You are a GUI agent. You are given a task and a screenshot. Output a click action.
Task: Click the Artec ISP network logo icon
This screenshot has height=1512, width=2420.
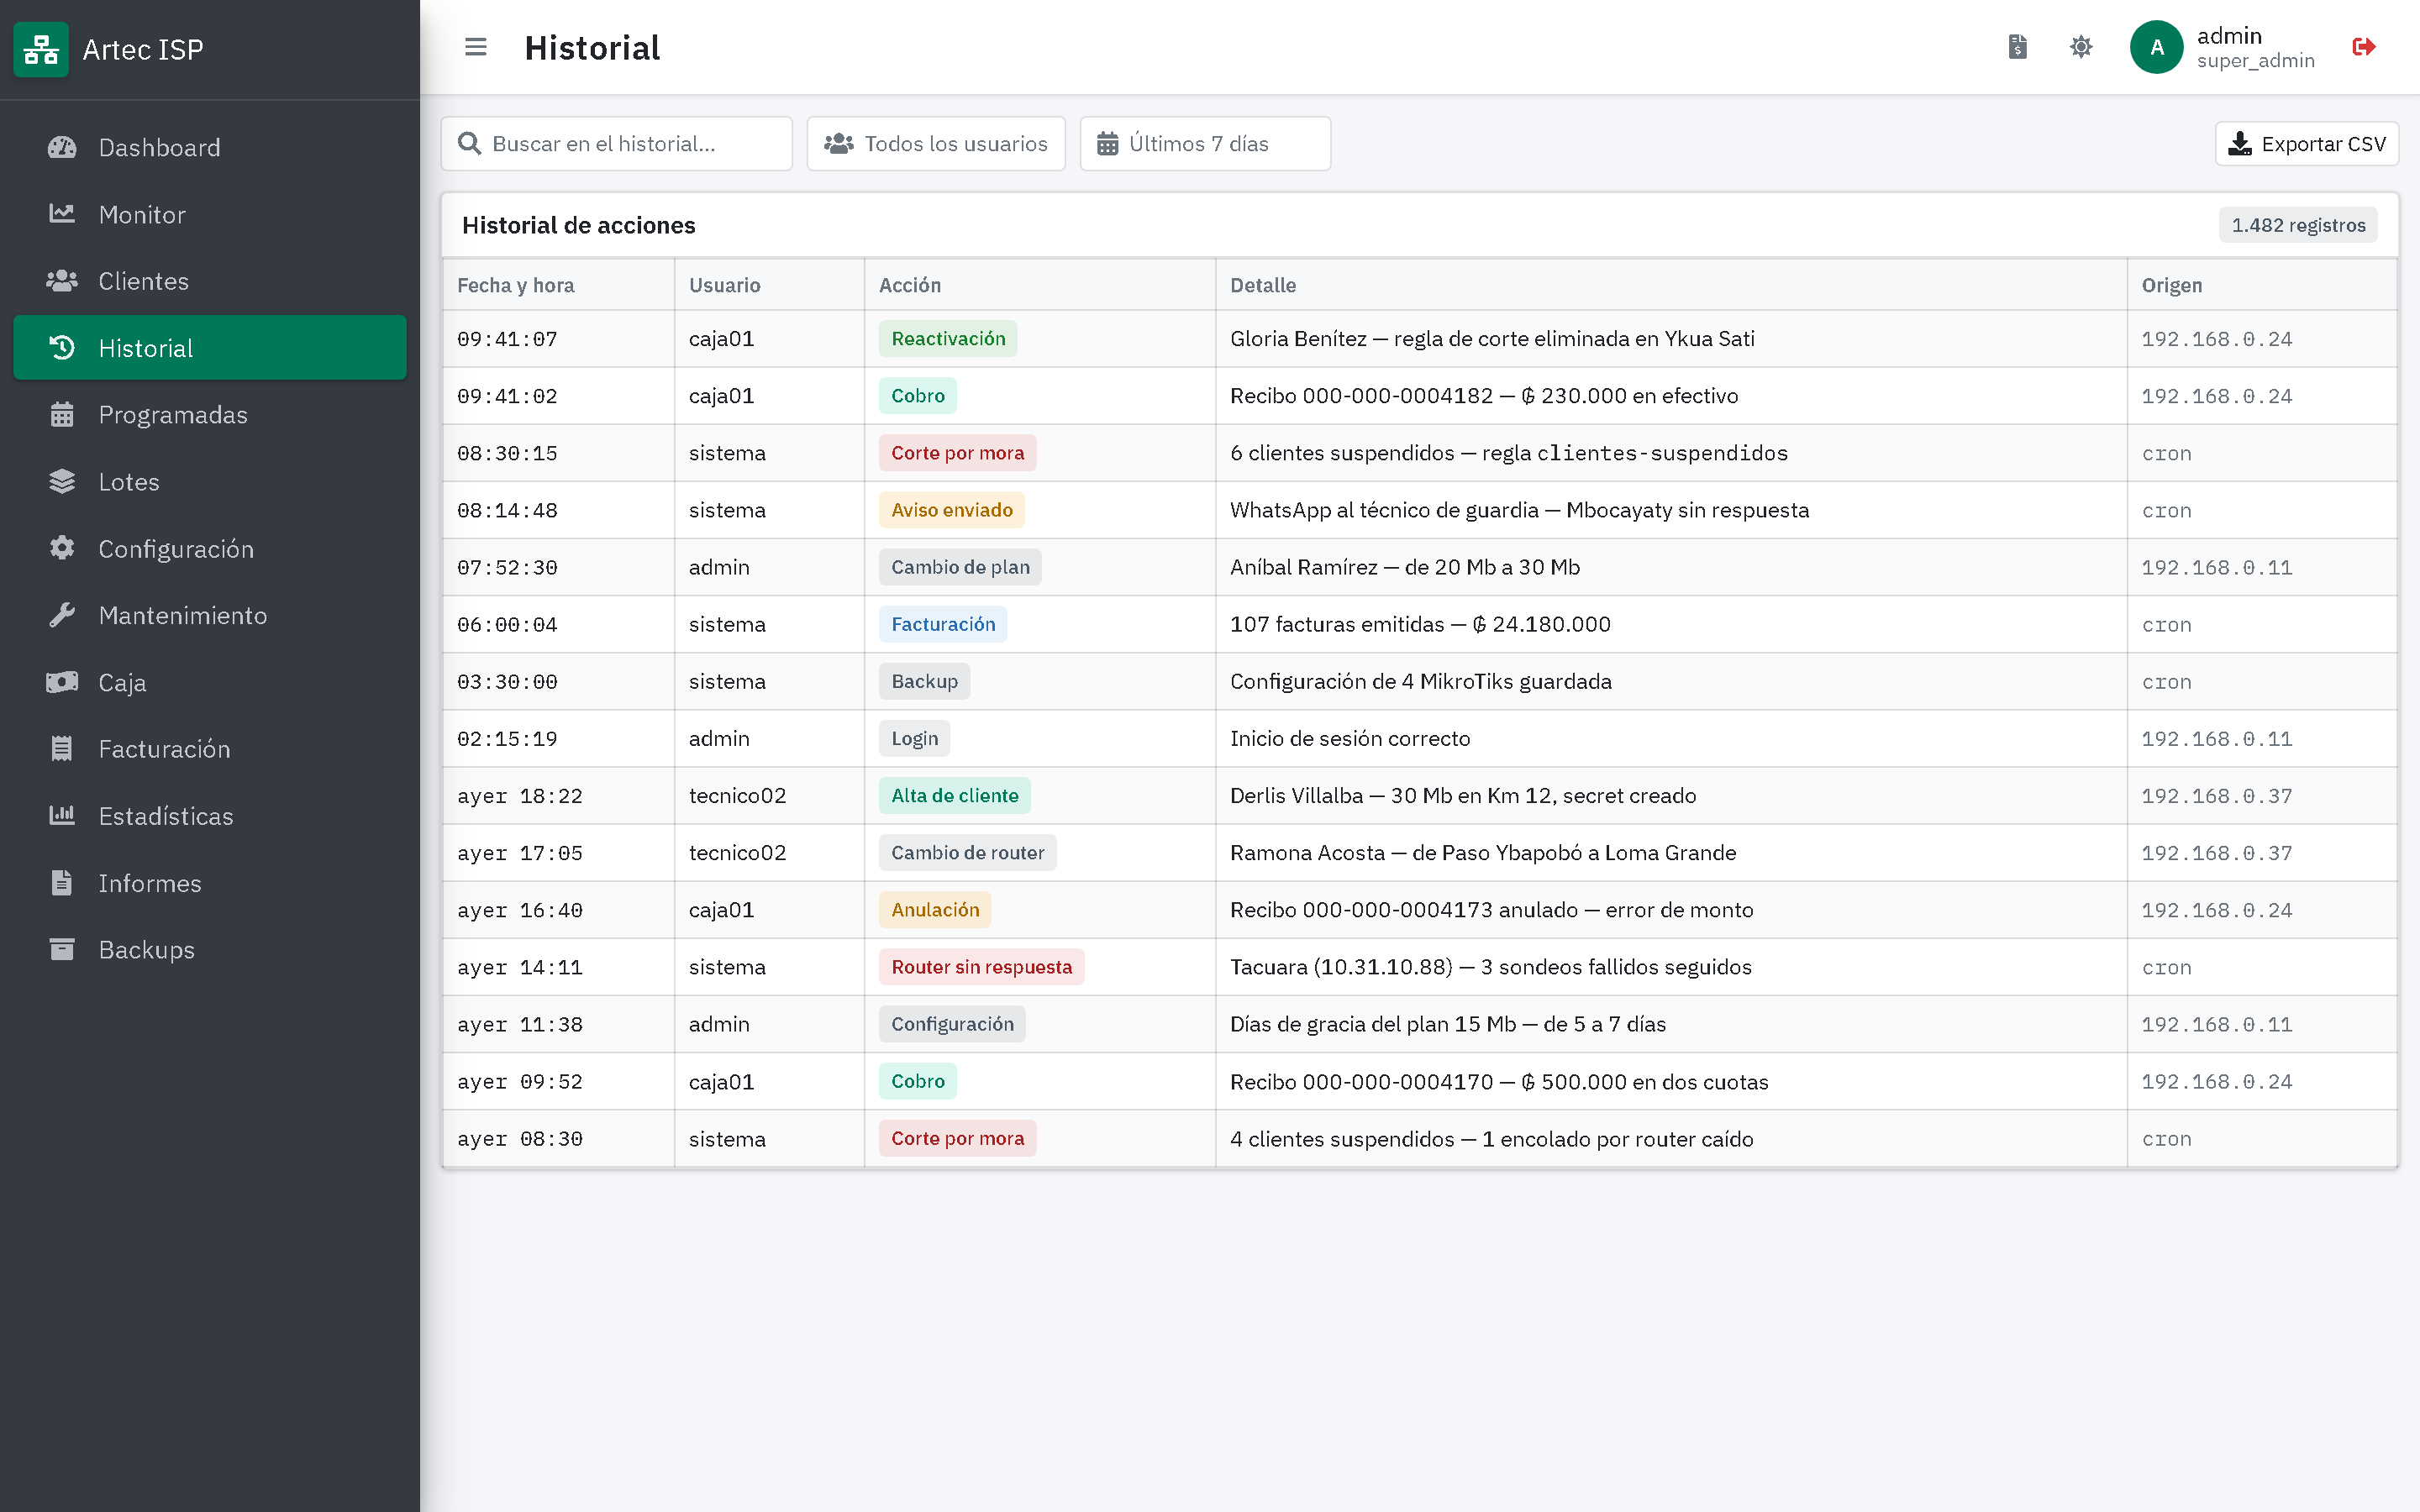coord(41,49)
